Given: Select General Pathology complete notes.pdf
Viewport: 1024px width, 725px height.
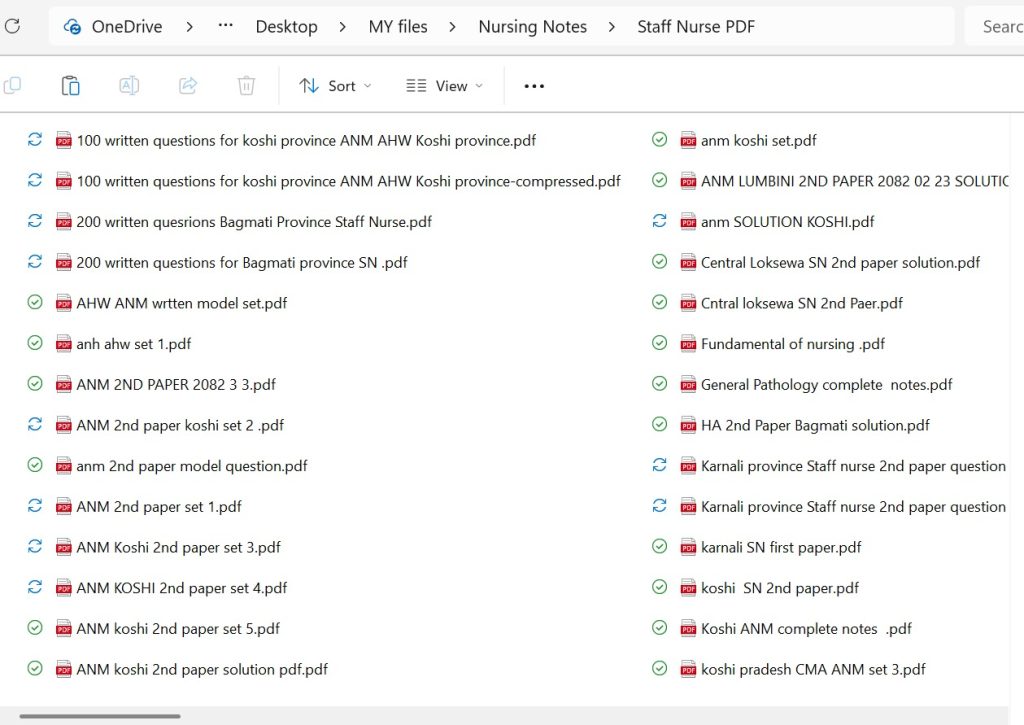Looking at the screenshot, I should point(826,385).
